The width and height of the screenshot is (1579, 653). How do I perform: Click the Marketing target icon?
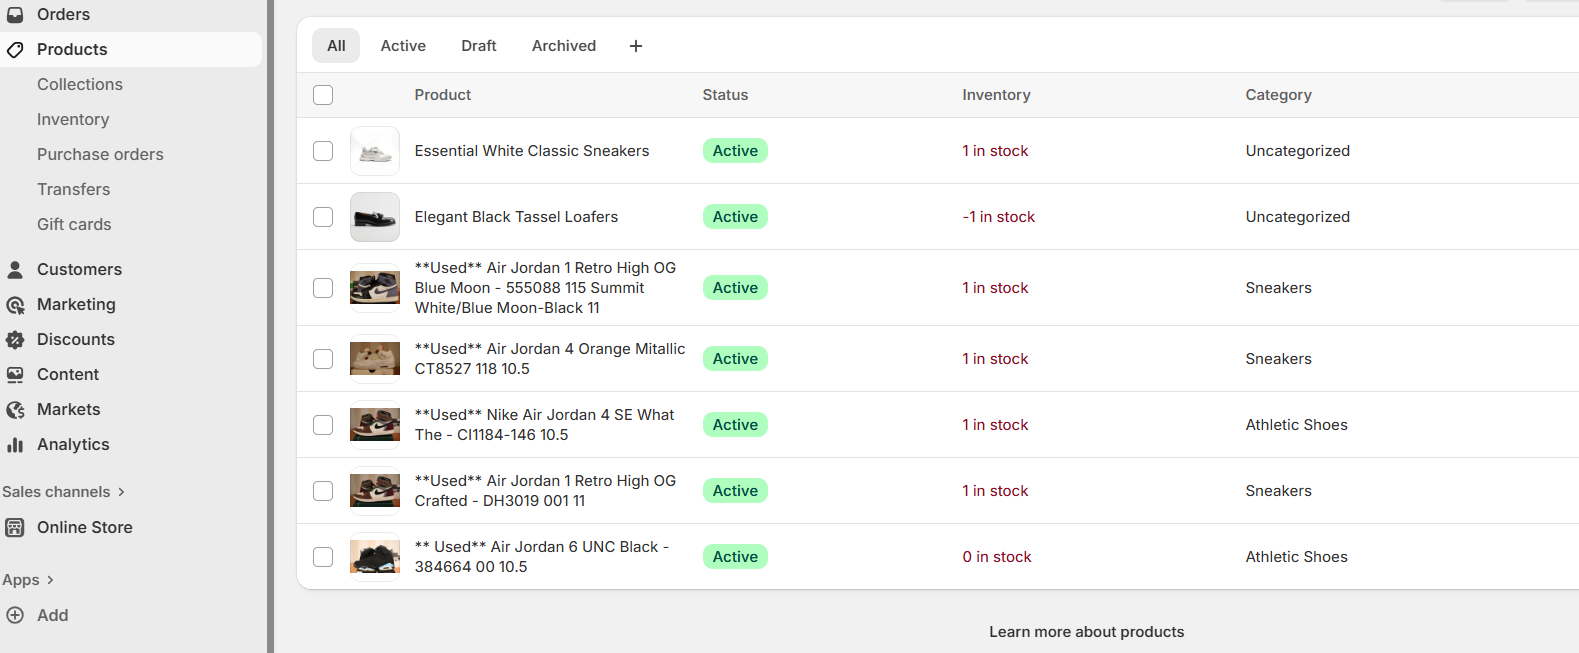pyautogui.click(x=15, y=304)
